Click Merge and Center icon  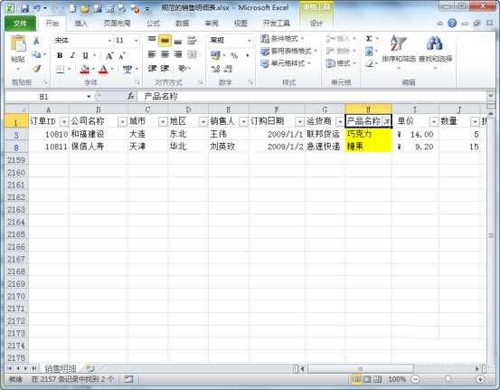(192, 54)
